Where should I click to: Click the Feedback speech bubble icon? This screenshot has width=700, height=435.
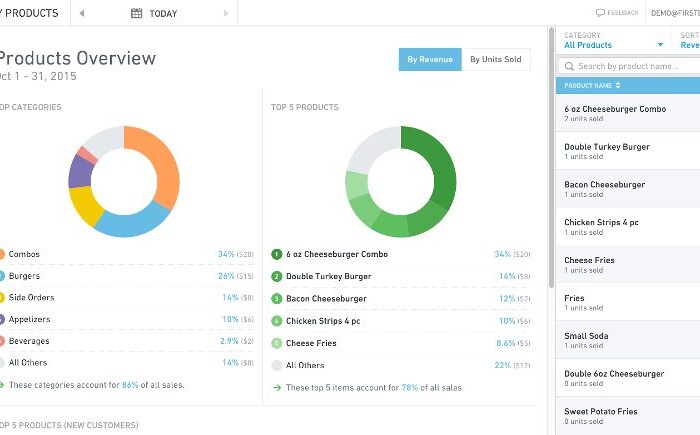pyautogui.click(x=600, y=13)
